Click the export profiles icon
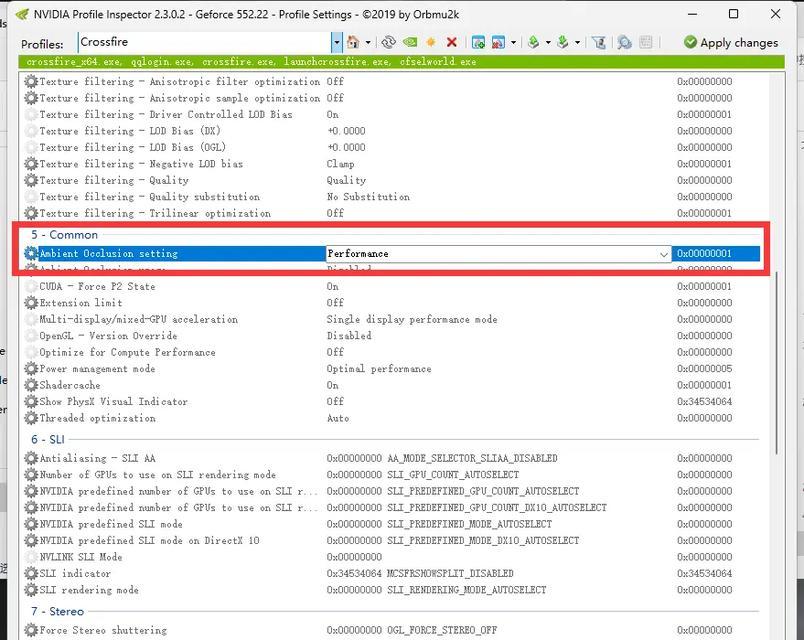The width and height of the screenshot is (804, 640). 534,42
